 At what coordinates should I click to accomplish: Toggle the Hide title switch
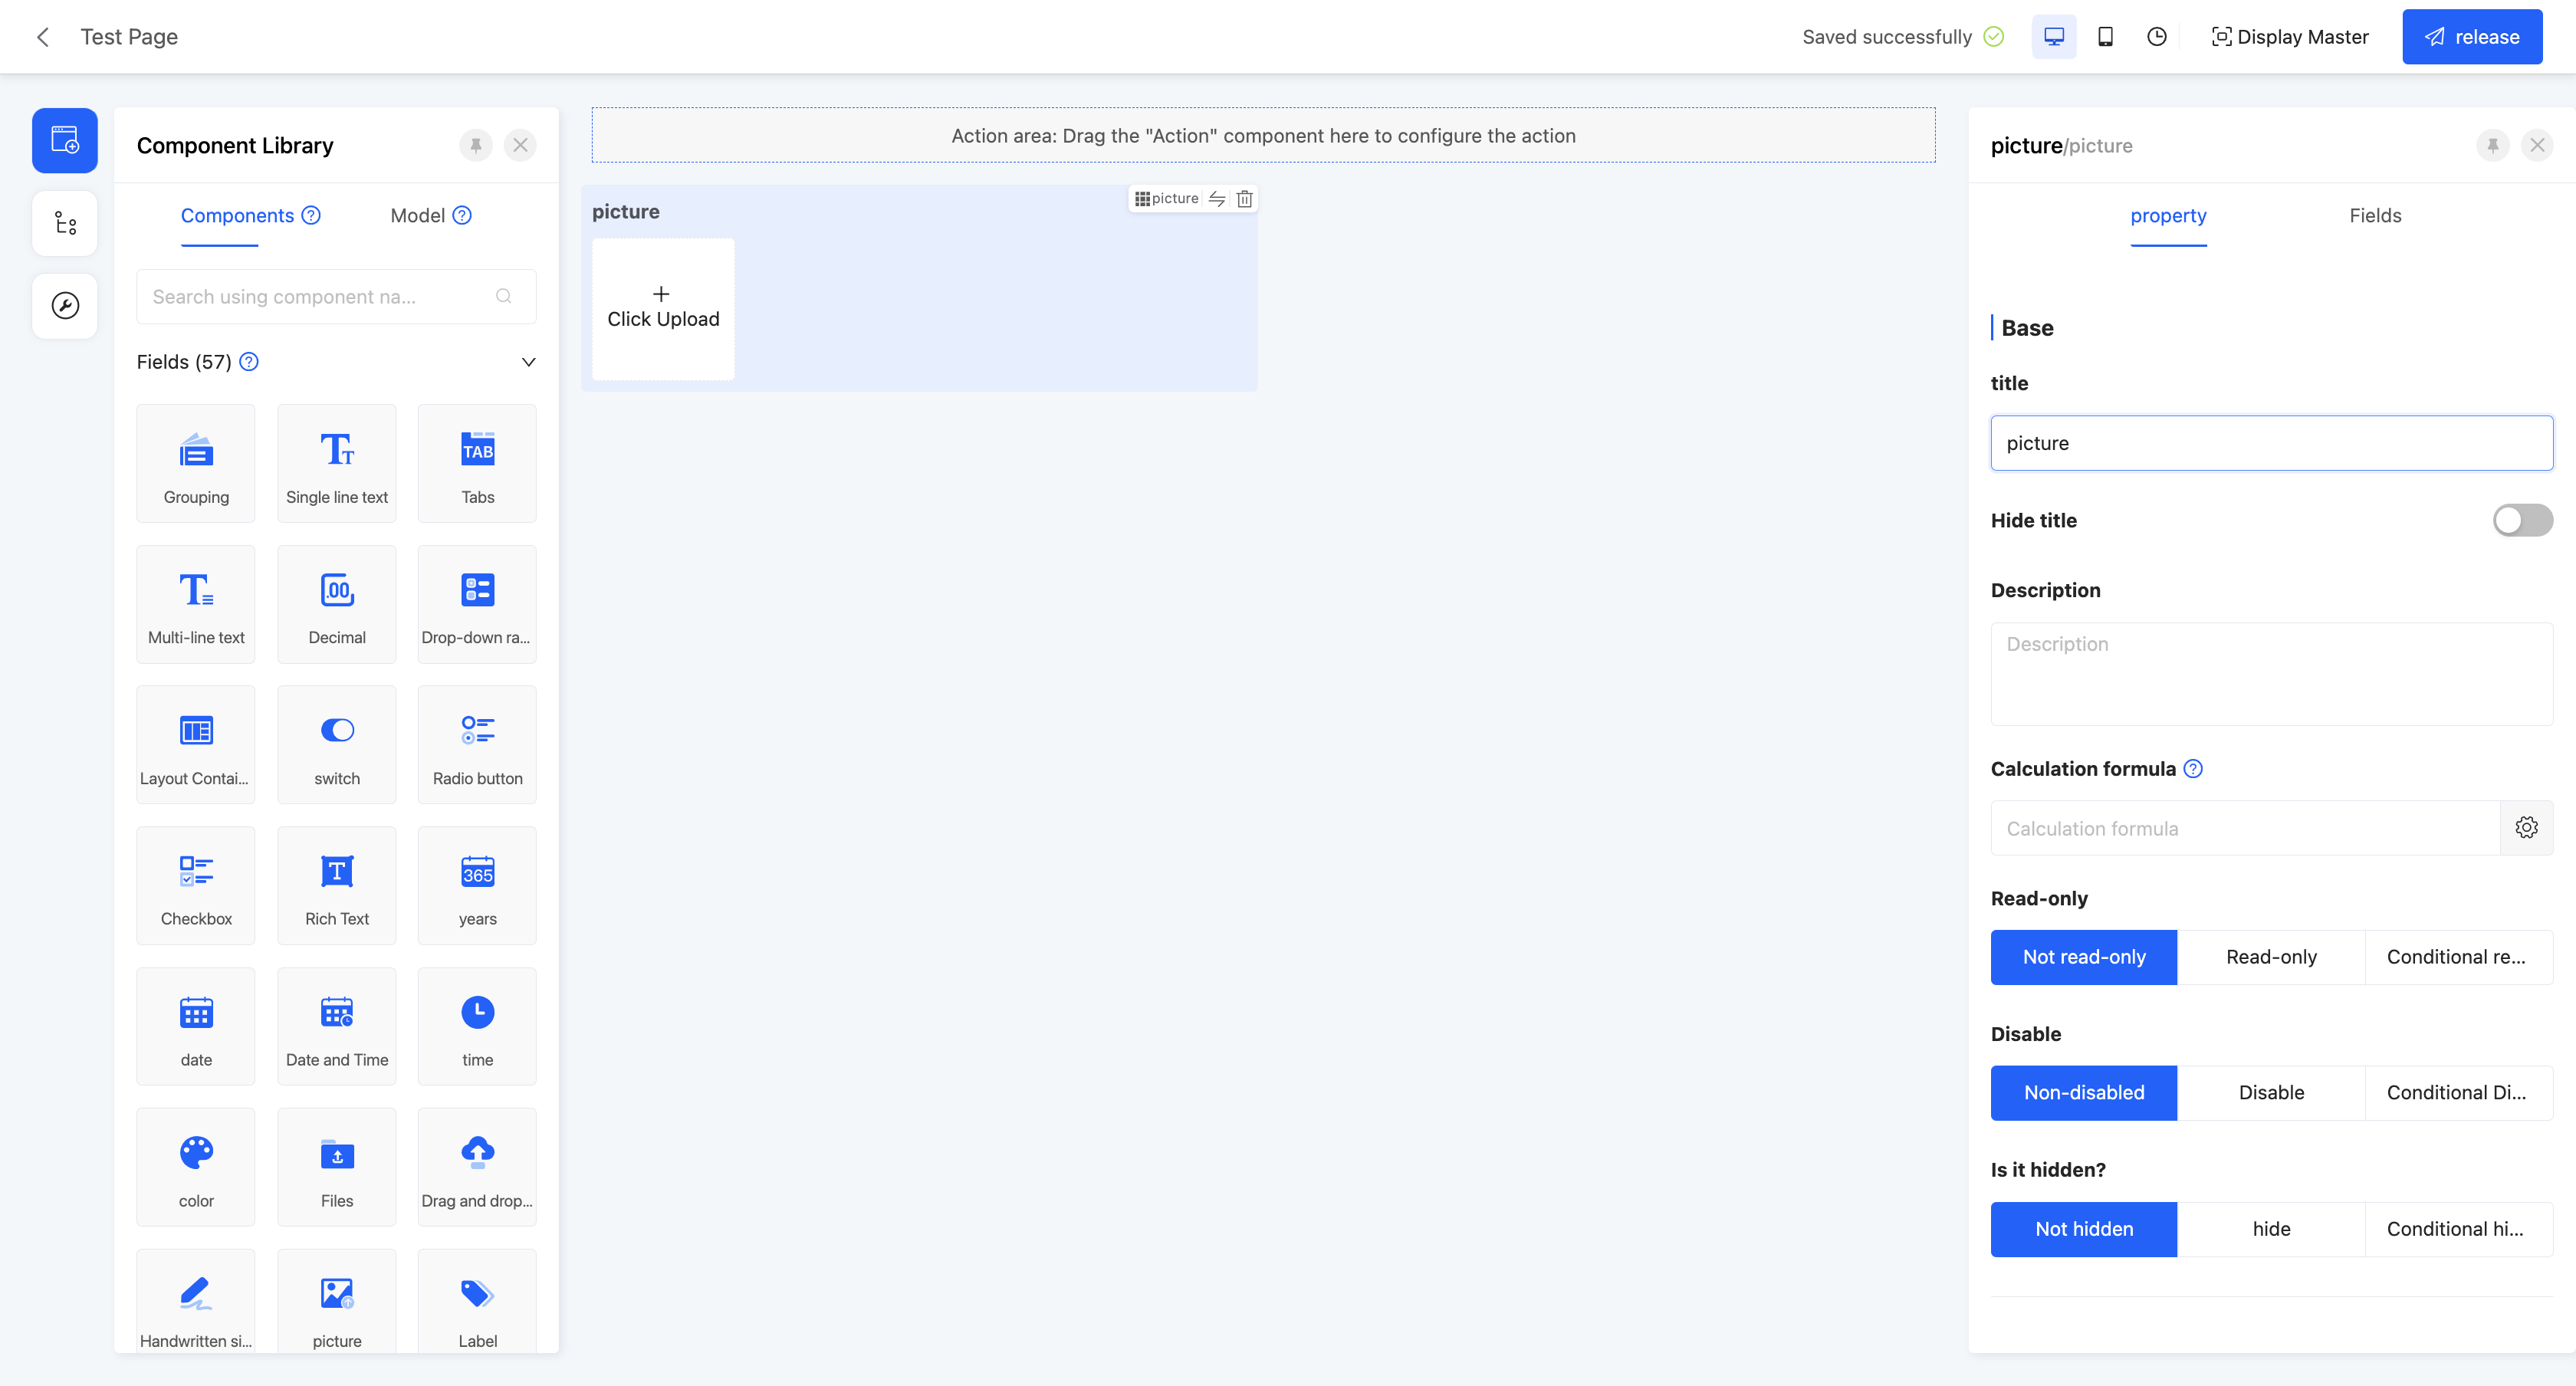coord(2522,520)
